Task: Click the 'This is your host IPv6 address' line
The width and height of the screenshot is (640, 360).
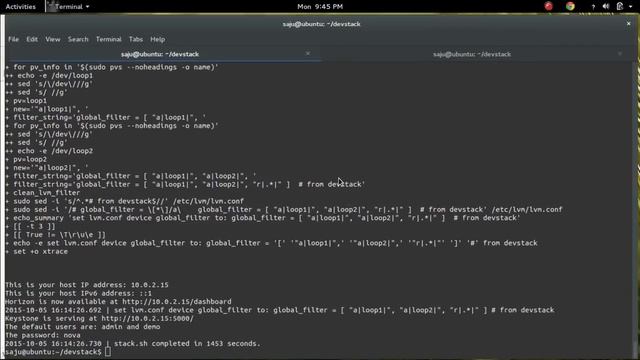Action: click(78, 293)
